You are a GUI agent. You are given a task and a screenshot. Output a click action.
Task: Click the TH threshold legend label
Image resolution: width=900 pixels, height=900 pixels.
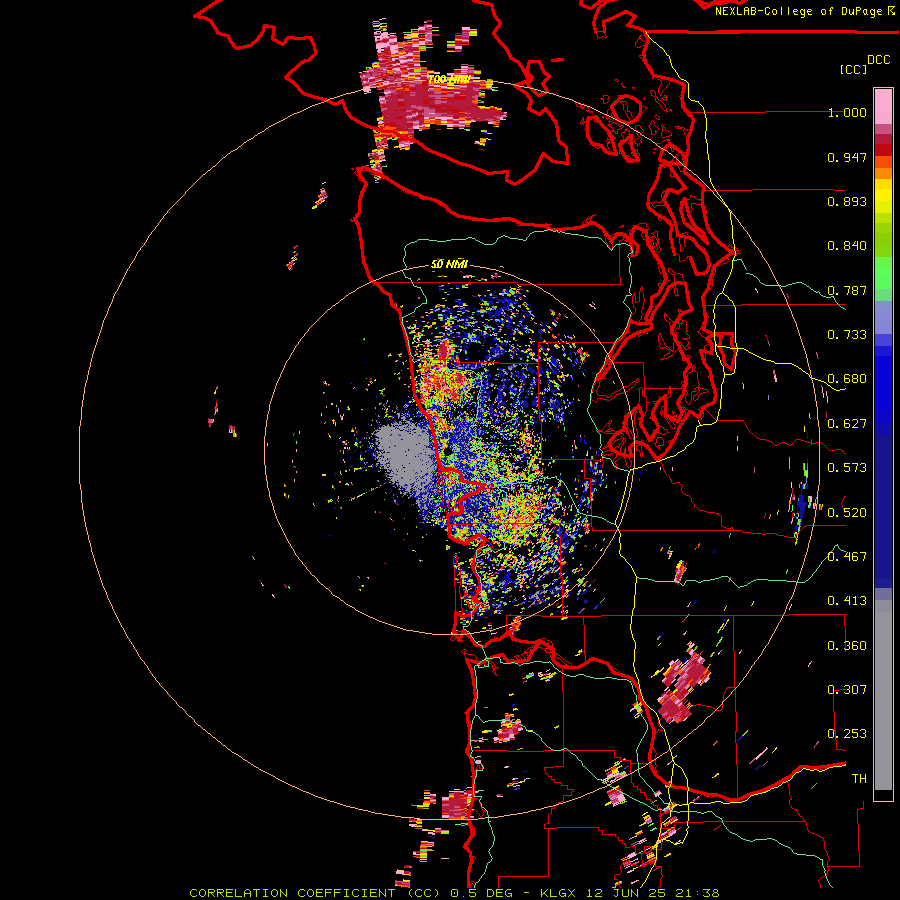pyautogui.click(x=859, y=779)
